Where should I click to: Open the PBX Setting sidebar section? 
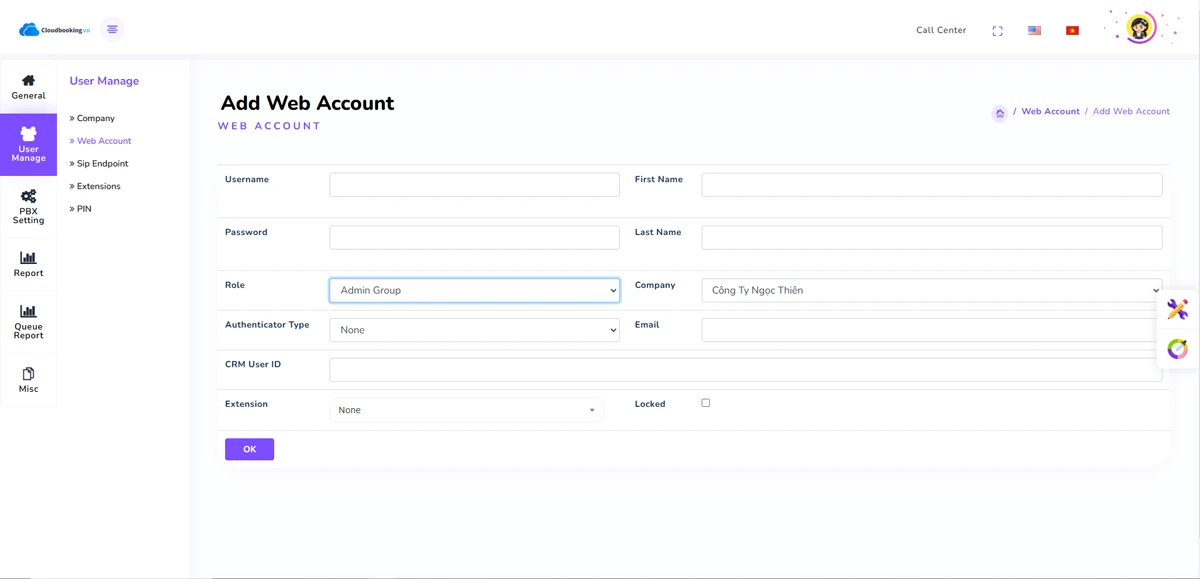point(28,206)
